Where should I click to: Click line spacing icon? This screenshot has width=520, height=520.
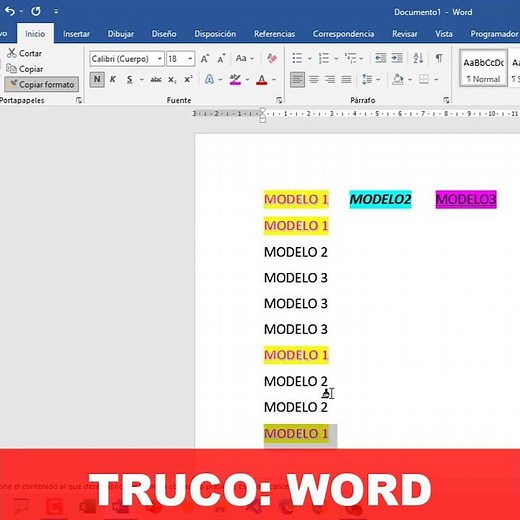pos(367,79)
